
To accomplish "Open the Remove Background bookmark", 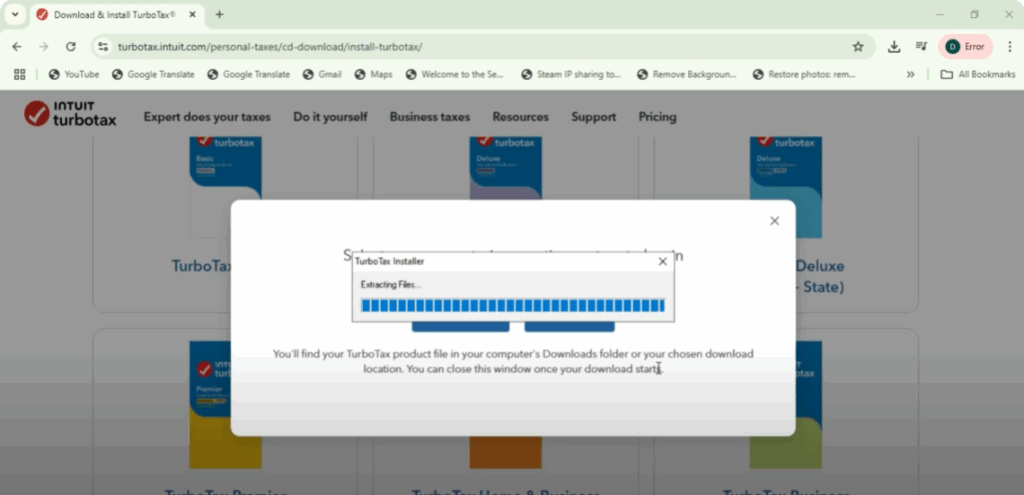I will click(687, 74).
